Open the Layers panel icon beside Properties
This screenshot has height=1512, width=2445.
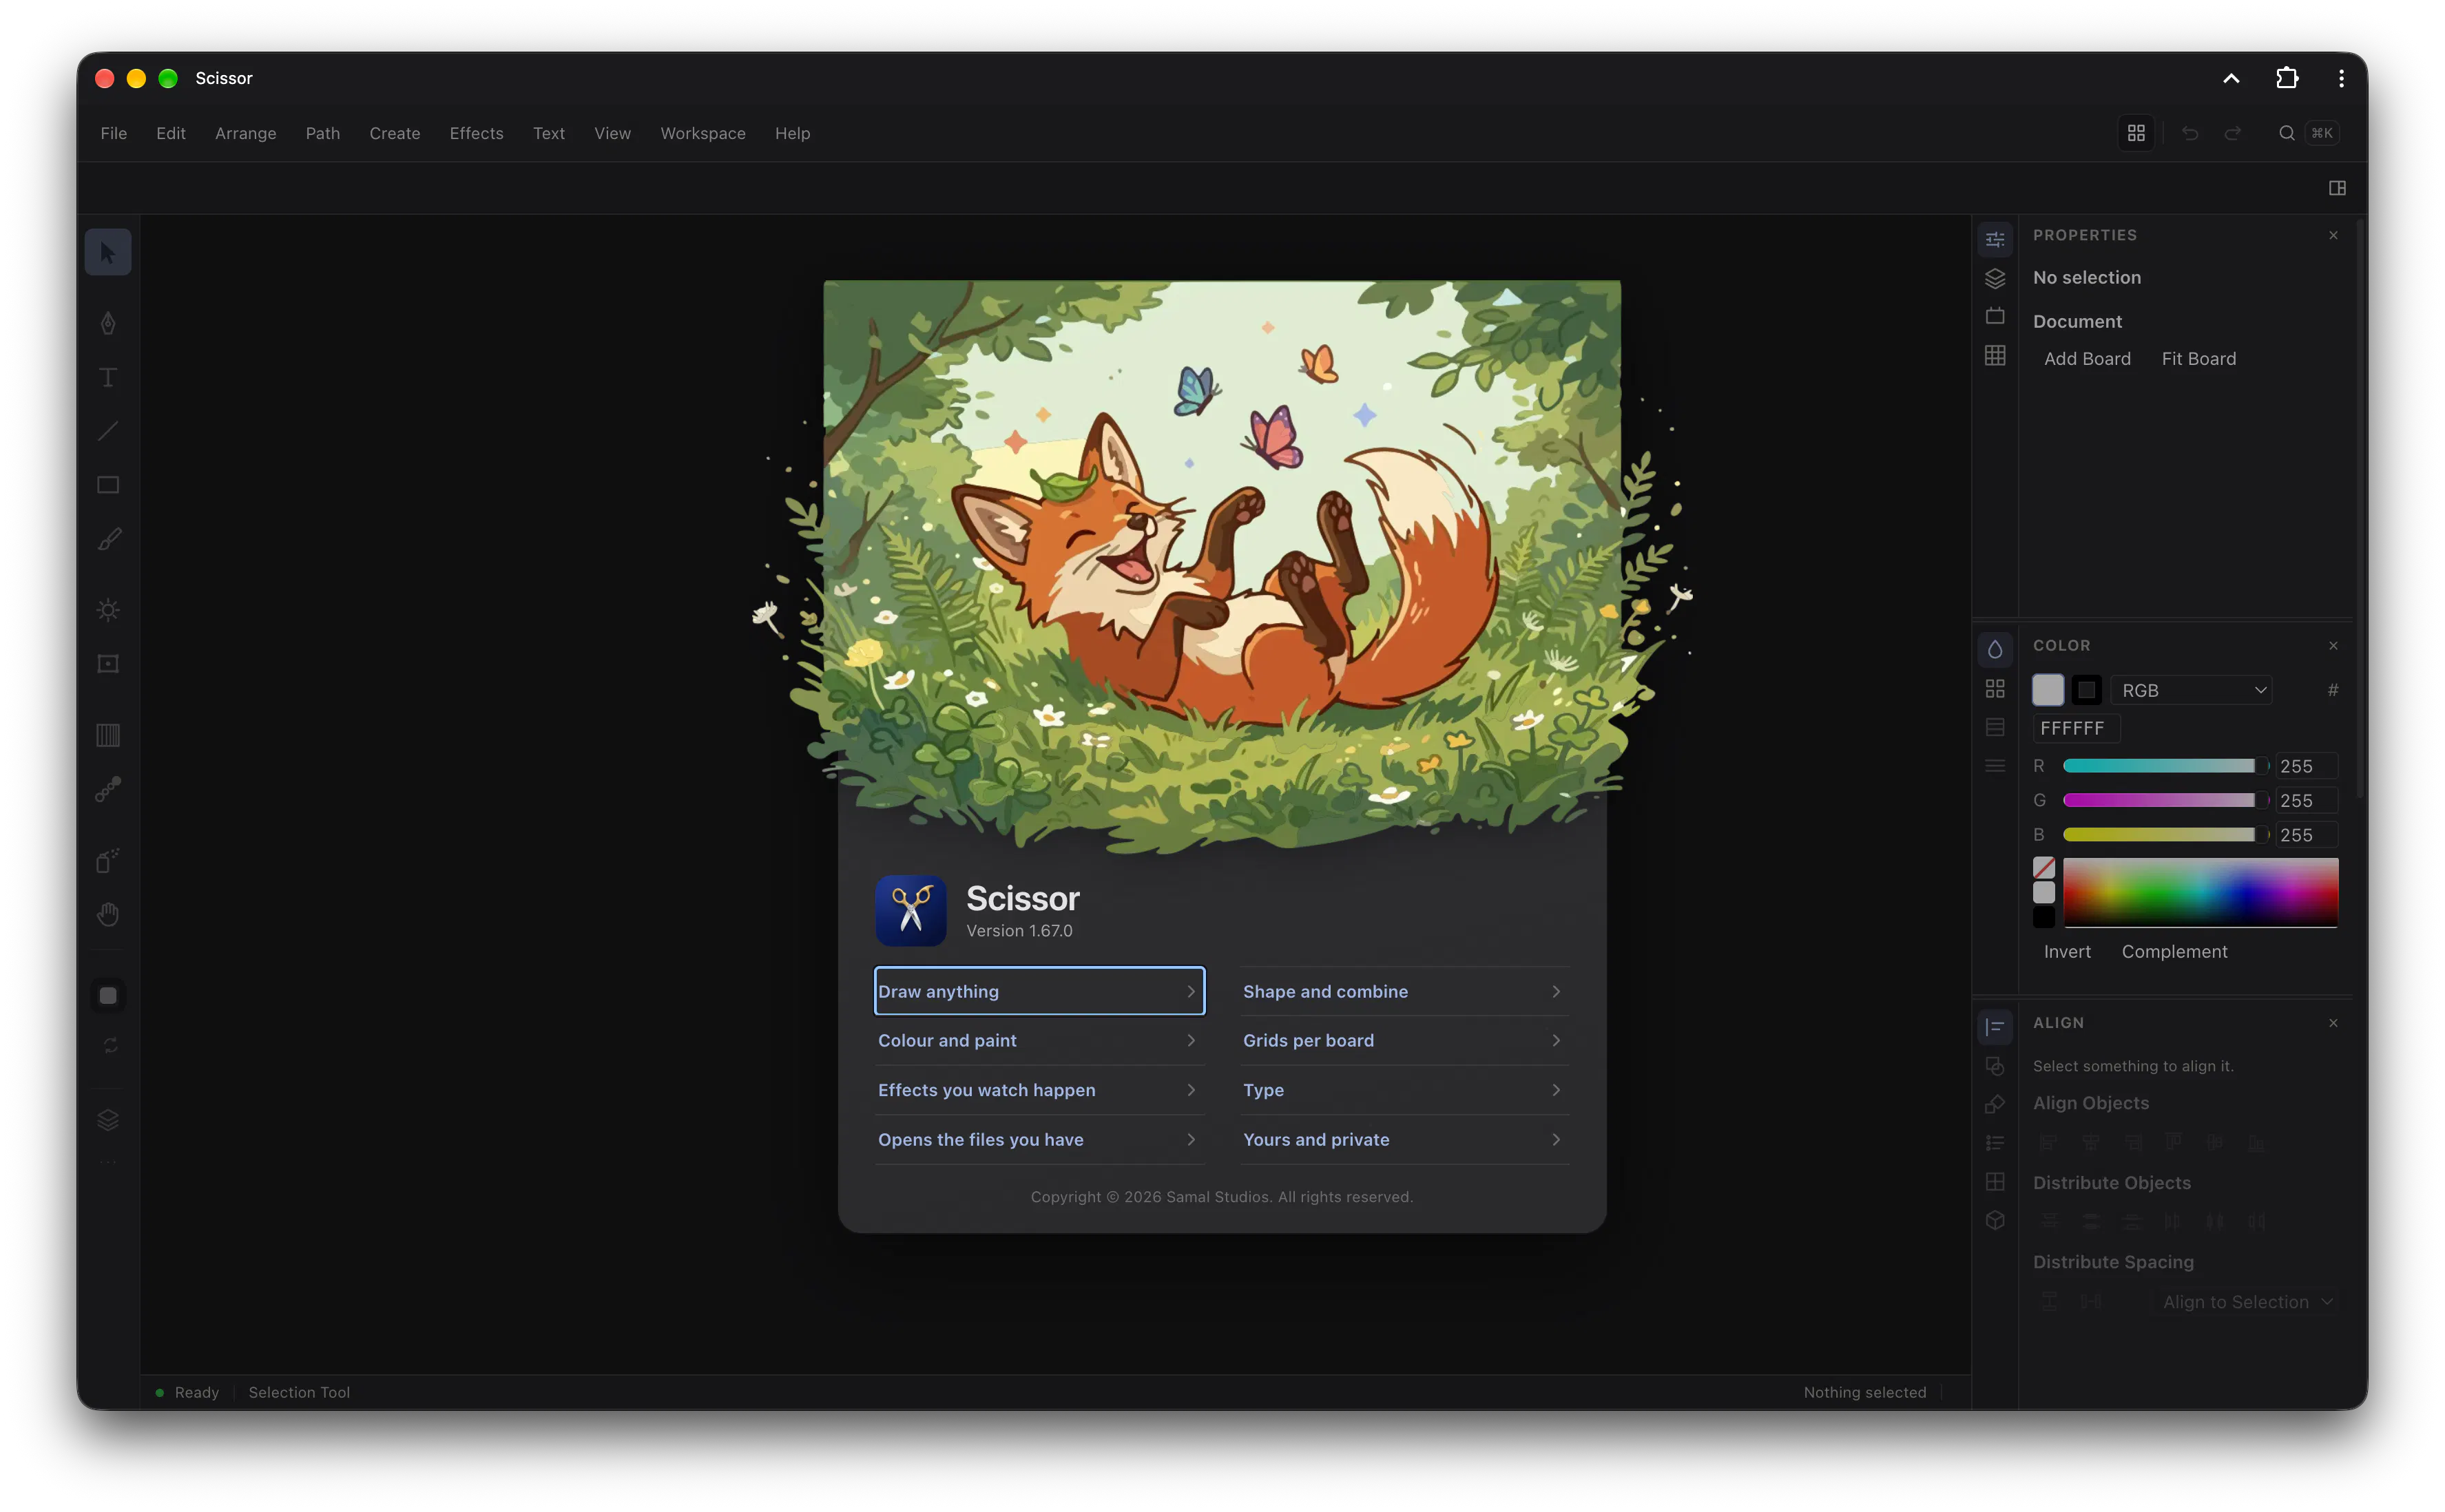(x=1995, y=278)
